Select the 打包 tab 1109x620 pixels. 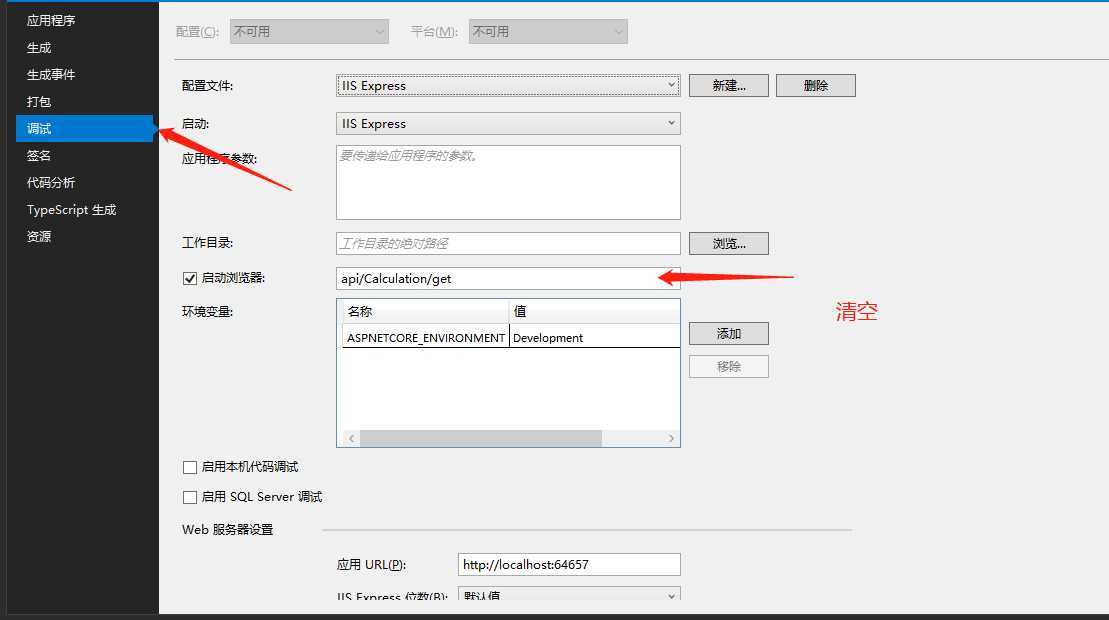coord(39,101)
